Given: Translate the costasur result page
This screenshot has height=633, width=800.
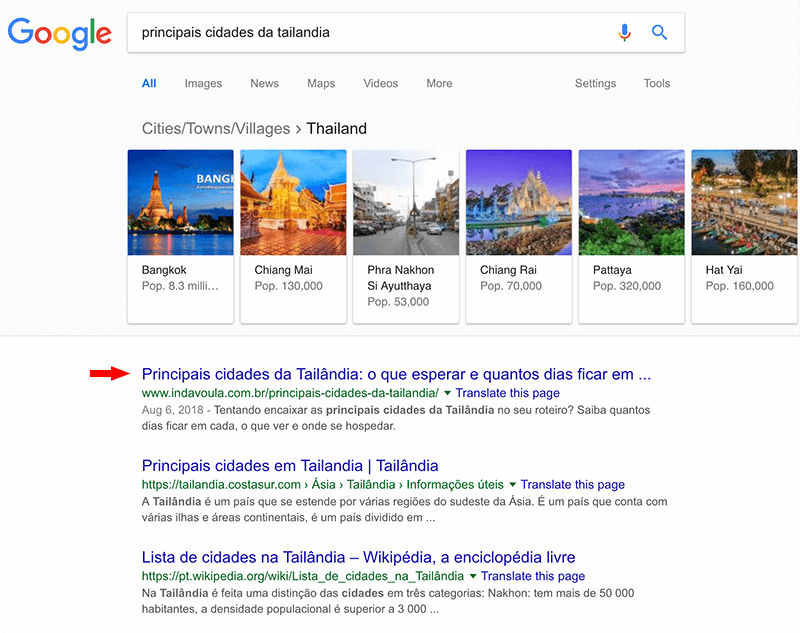Looking at the screenshot, I should coord(572,485).
